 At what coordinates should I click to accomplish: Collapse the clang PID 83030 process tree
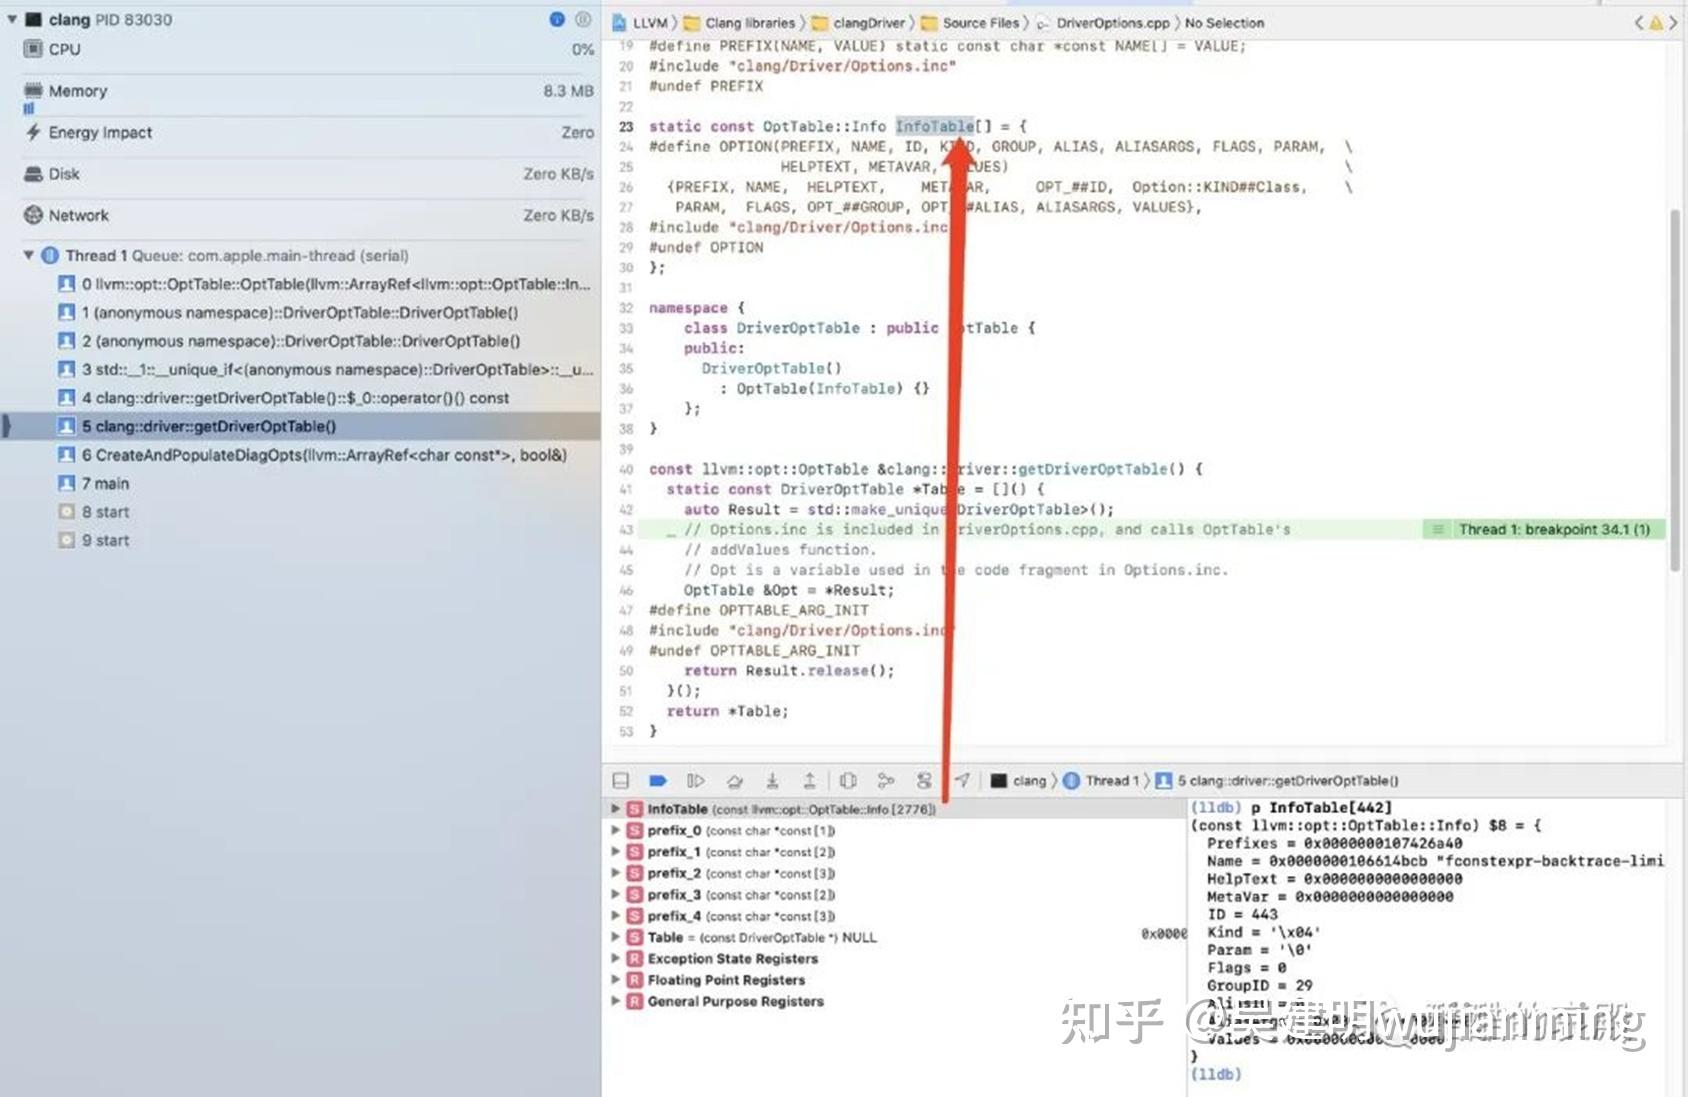(x=12, y=19)
